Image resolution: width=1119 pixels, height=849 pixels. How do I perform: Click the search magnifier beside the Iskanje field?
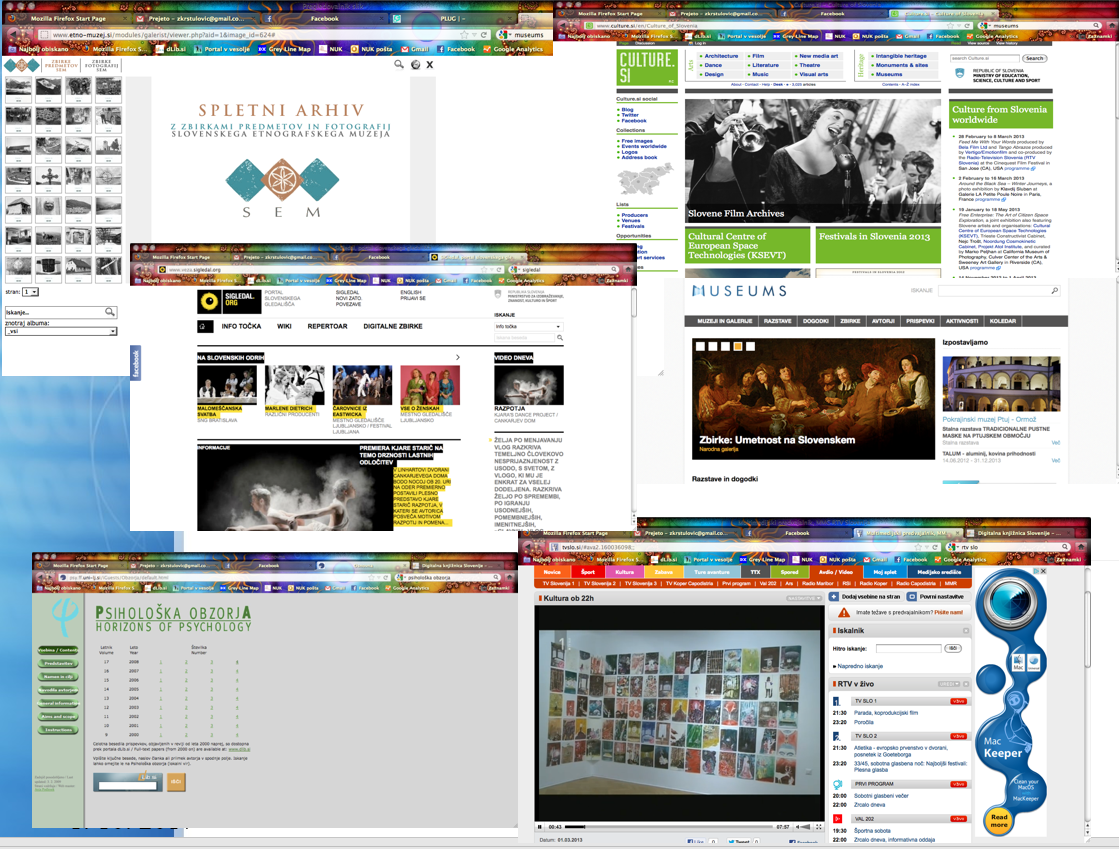(x=110, y=312)
